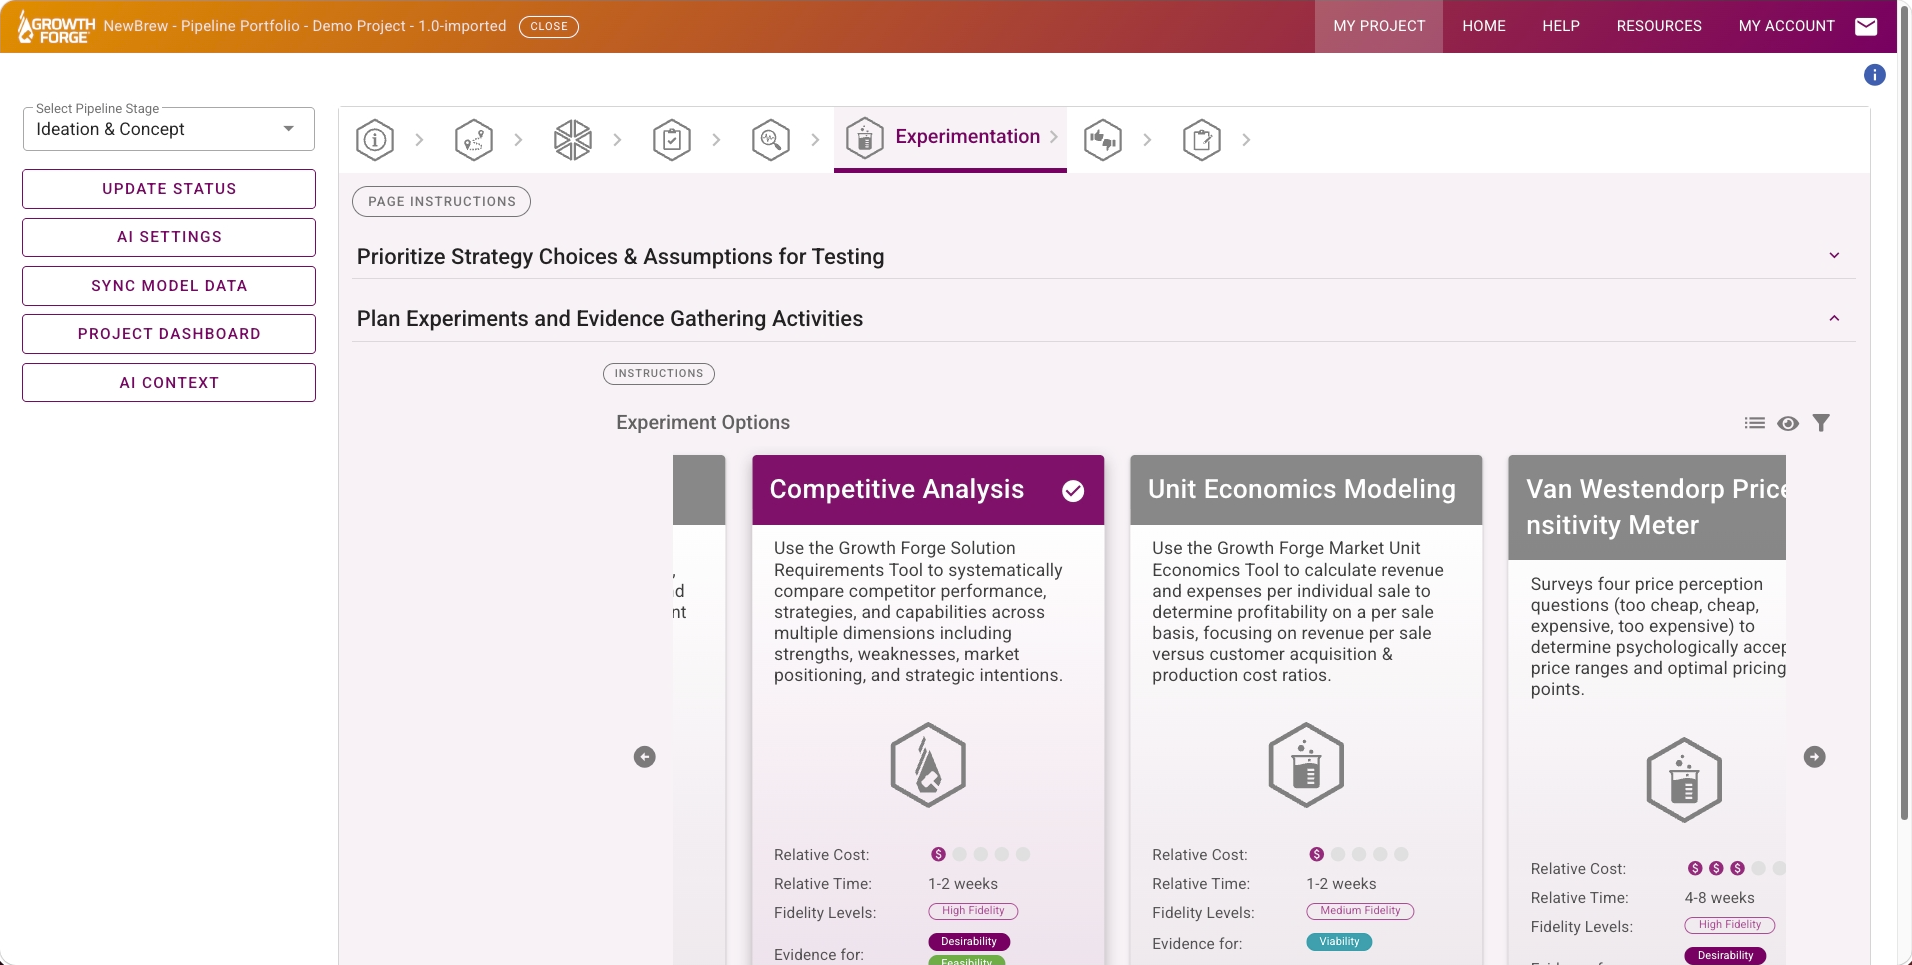1912x965 pixels.
Task: Uncheck the Competitive Analysis selected checkmark
Action: coord(1073,490)
